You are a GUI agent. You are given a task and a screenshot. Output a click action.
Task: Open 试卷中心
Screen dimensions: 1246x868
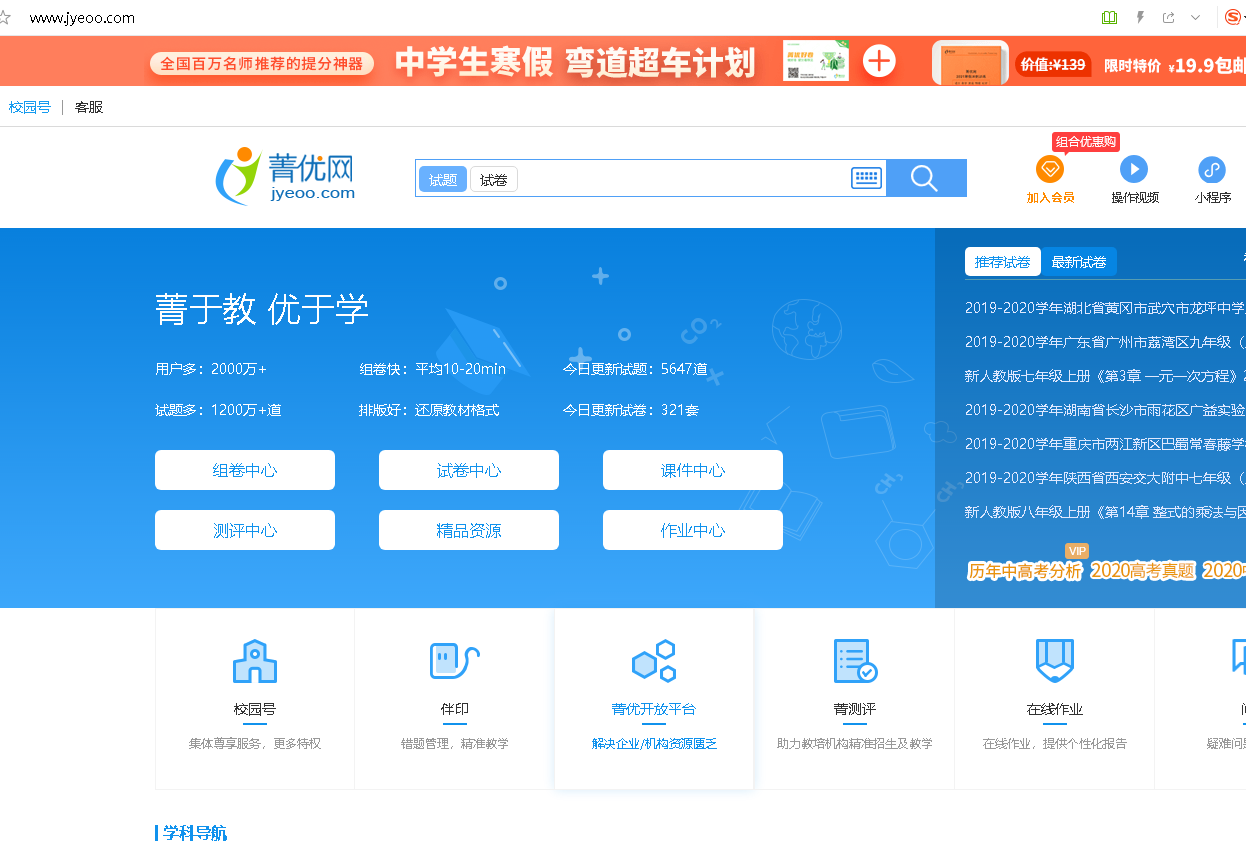pyautogui.click(x=469, y=470)
